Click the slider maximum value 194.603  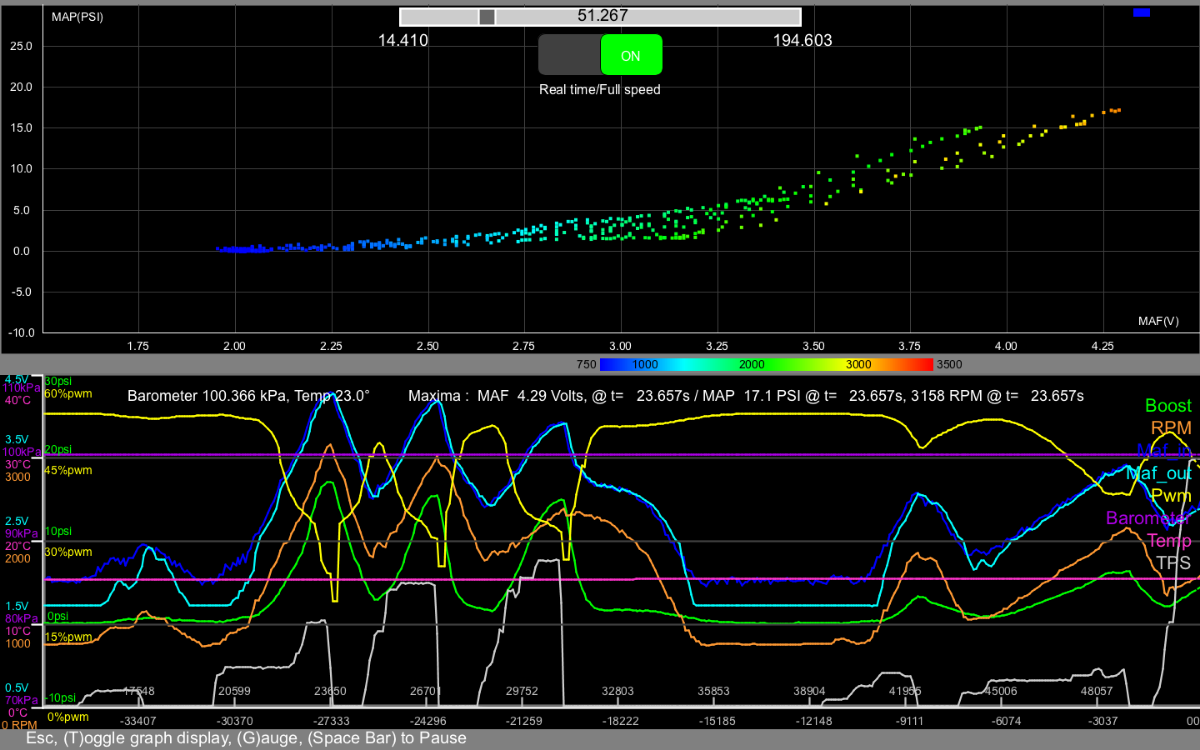click(803, 41)
